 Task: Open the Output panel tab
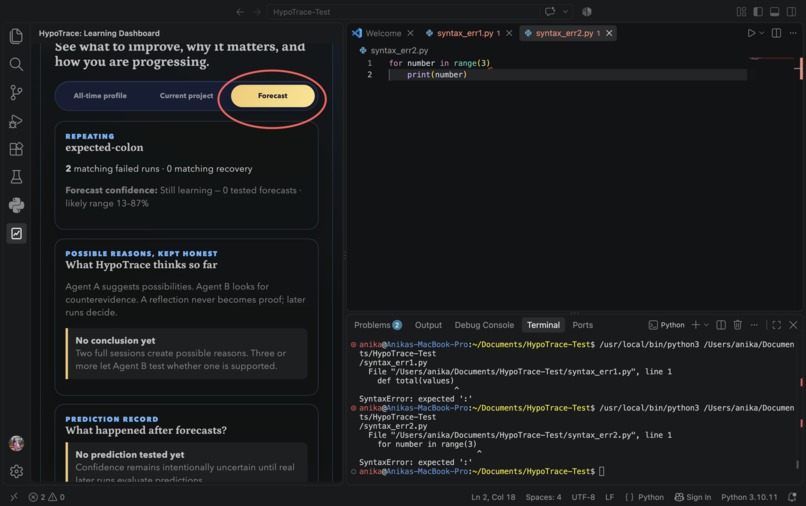(428, 325)
